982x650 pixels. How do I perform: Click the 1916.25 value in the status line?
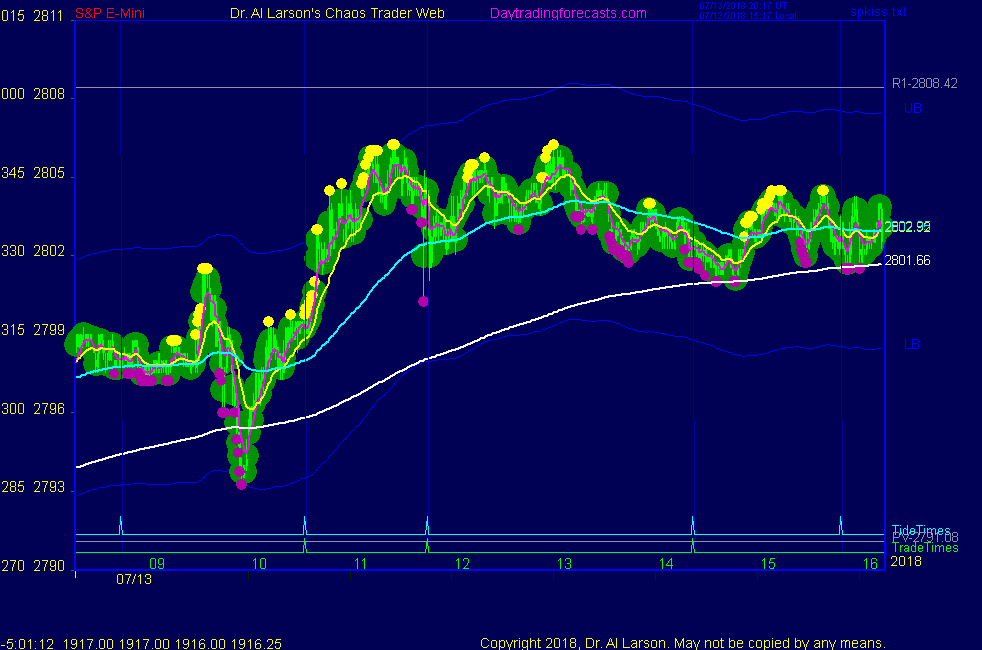256,643
